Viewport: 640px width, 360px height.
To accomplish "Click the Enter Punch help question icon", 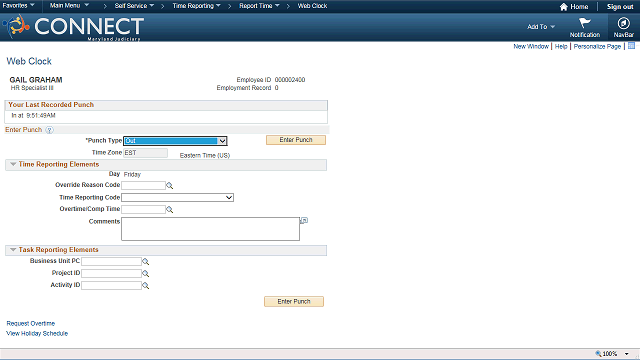I will [x=49, y=130].
